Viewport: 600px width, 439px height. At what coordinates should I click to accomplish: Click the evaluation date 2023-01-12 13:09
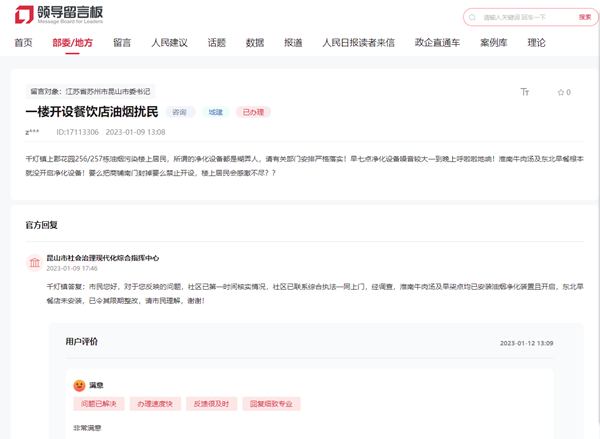[527, 343]
